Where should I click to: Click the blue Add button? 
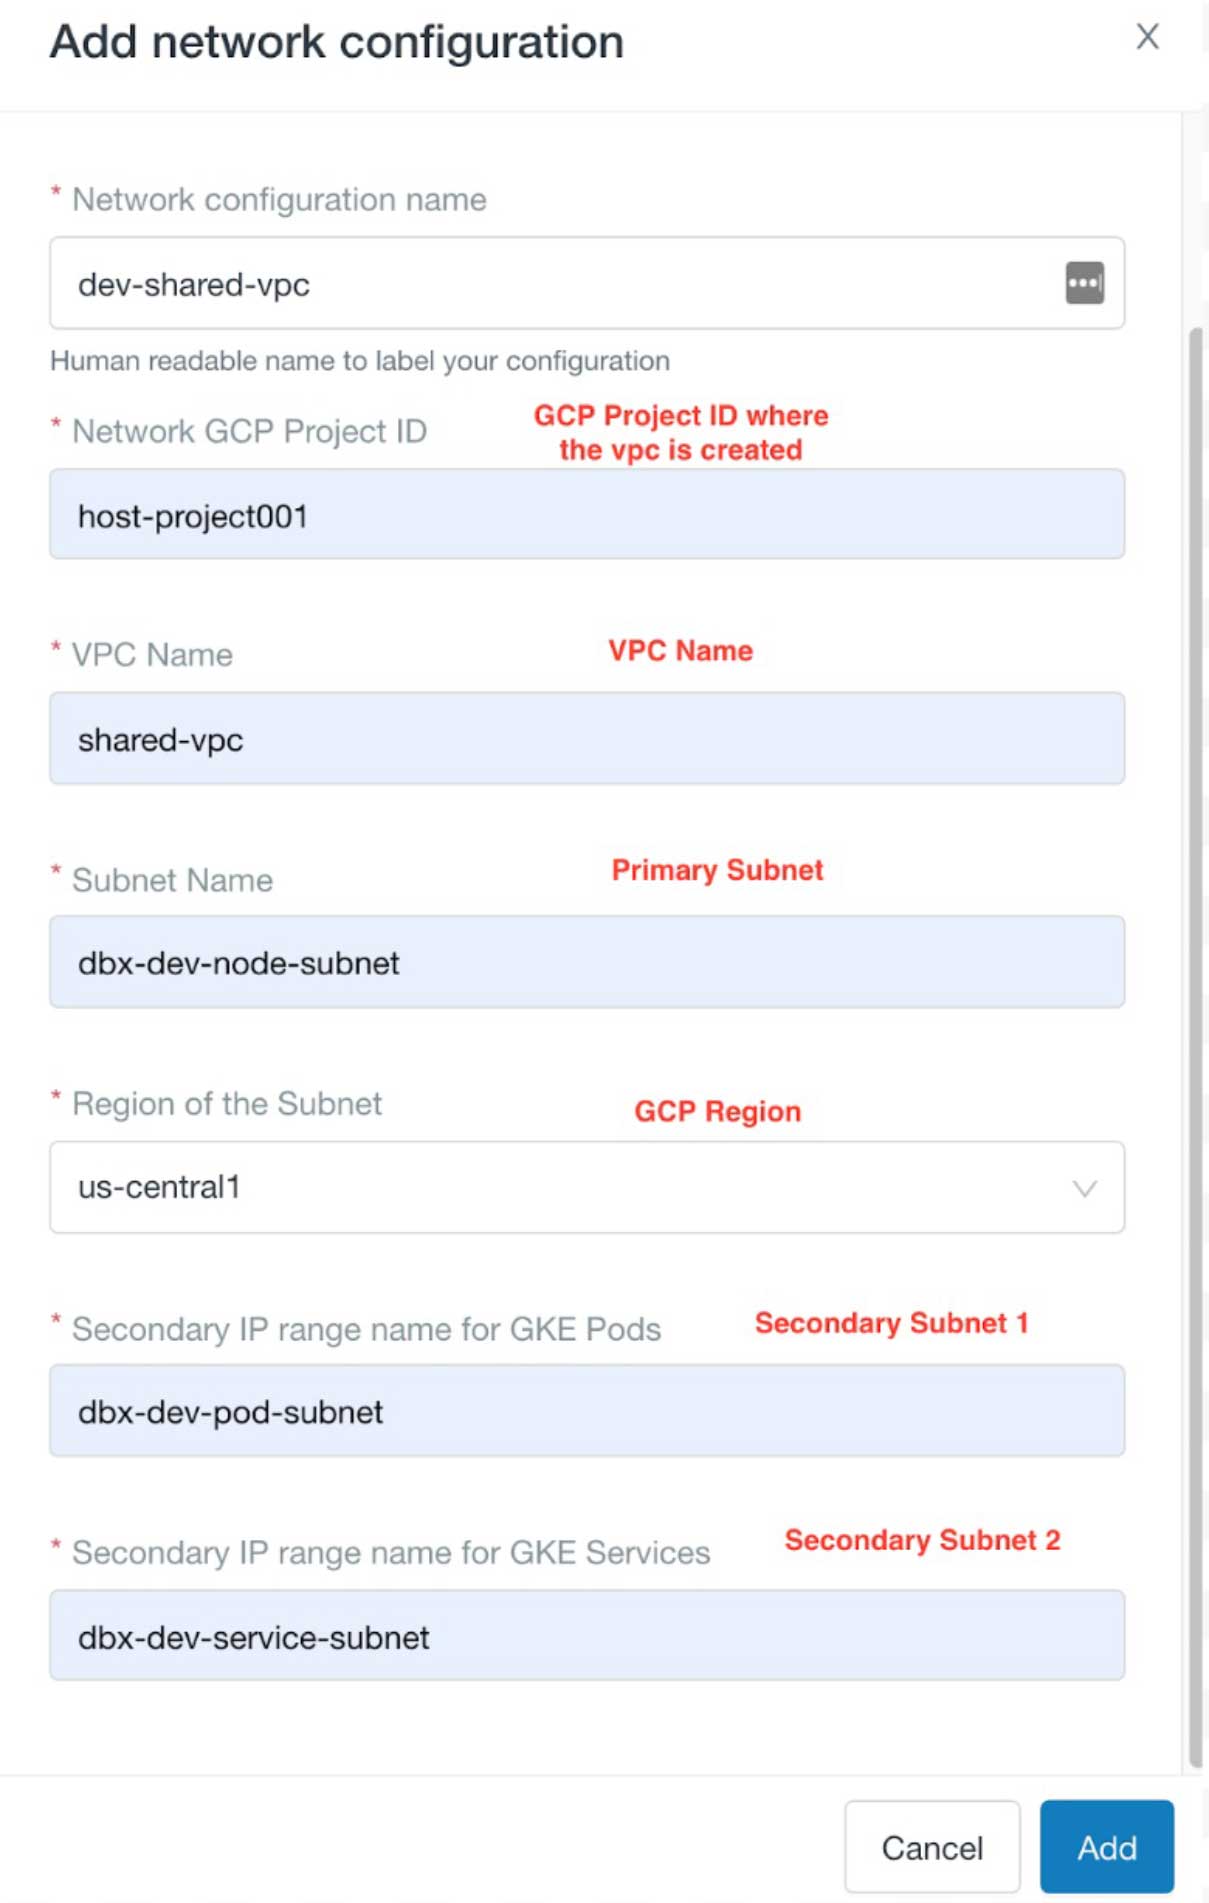coord(1106,1847)
